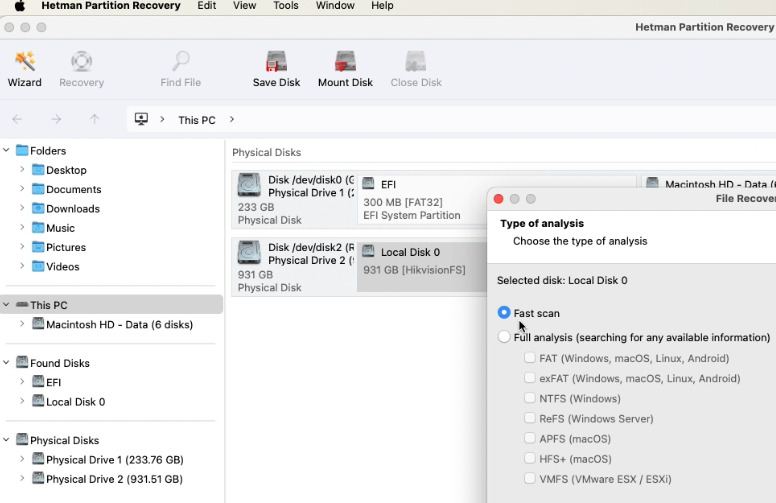
Task: Click Physical Drive 1 icon in sidebar
Action: 38,459
